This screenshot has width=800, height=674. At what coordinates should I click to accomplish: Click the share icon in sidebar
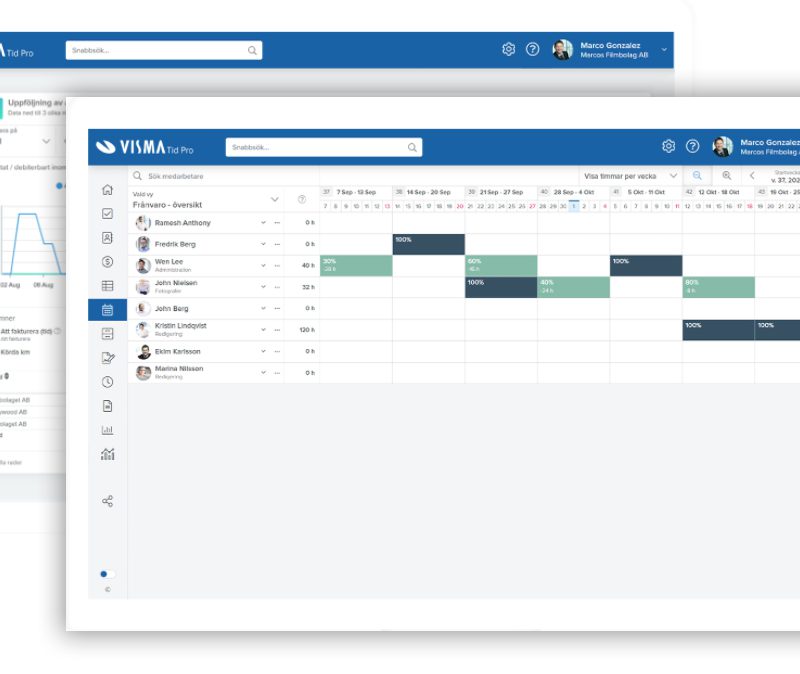point(107,501)
